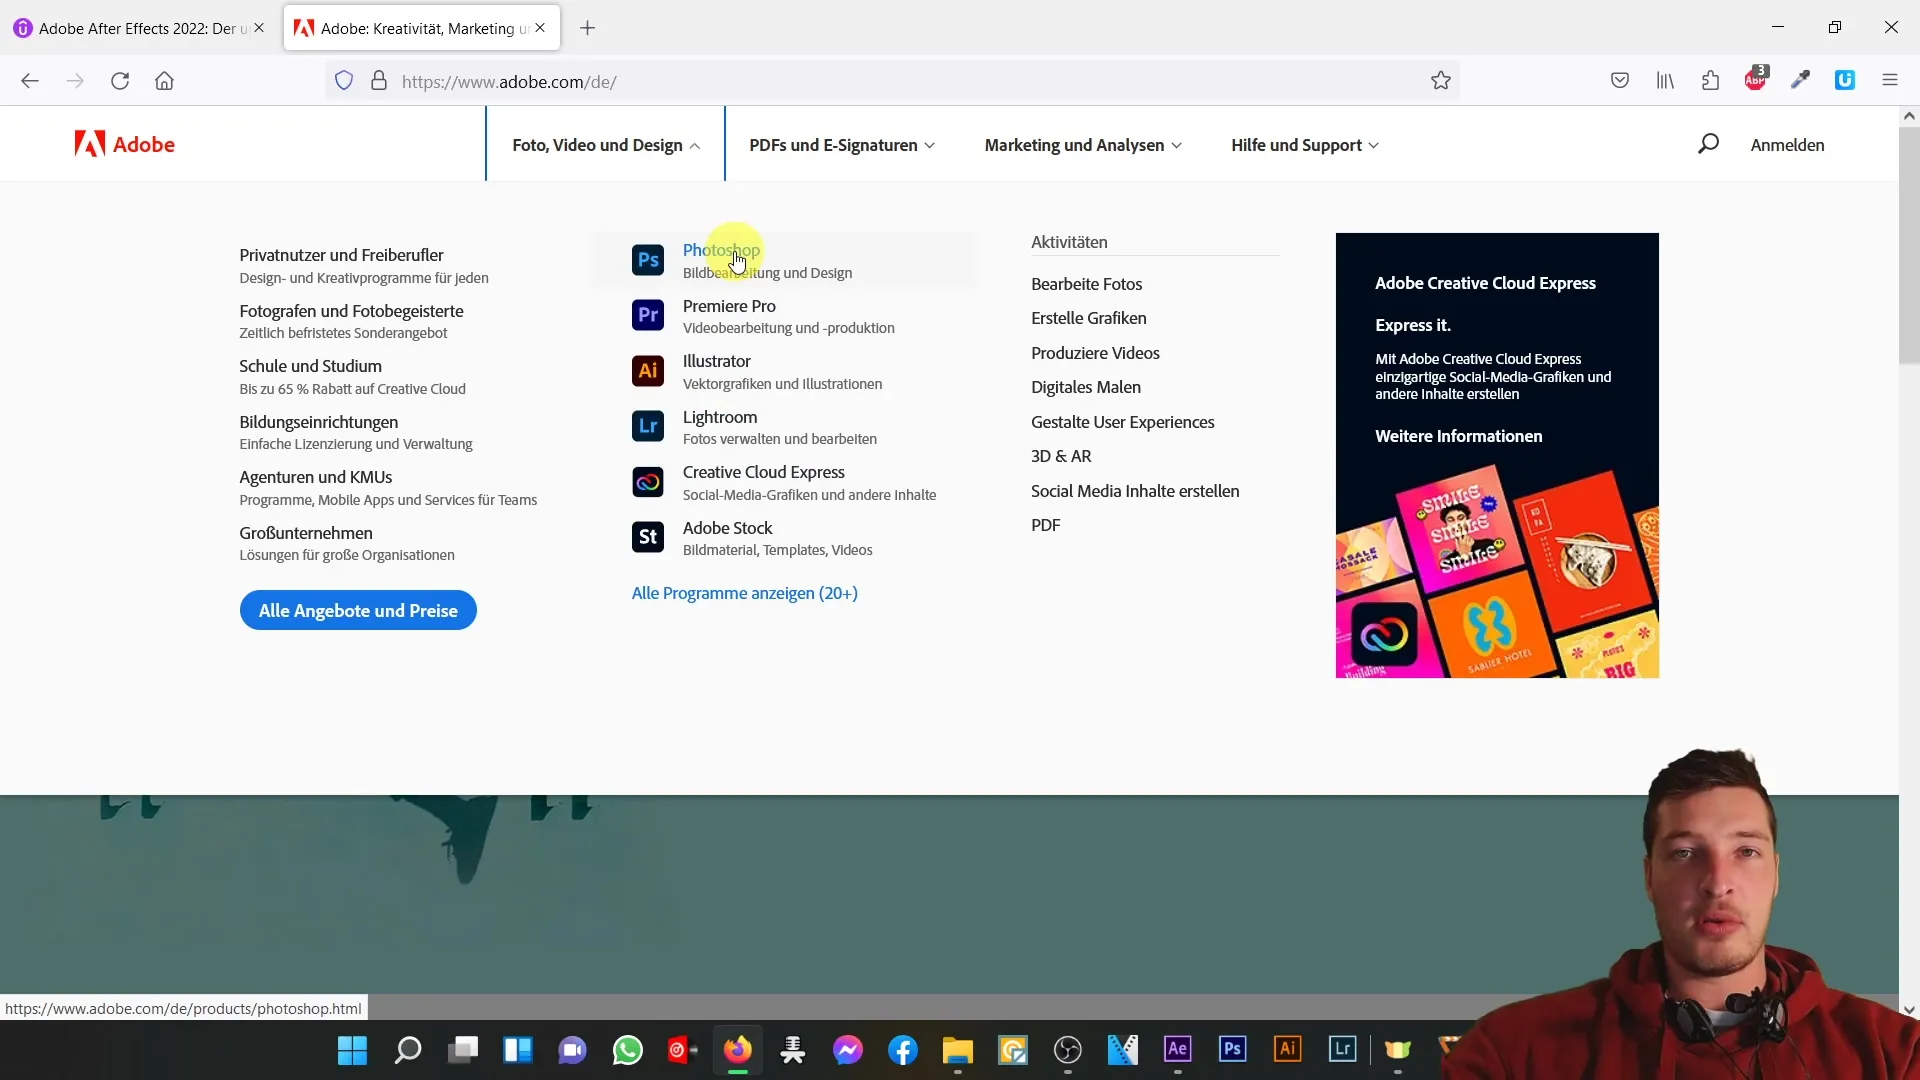Open the Illustrator Ai icon
Screen dimensions: 1920x1080
coord(648,371)
